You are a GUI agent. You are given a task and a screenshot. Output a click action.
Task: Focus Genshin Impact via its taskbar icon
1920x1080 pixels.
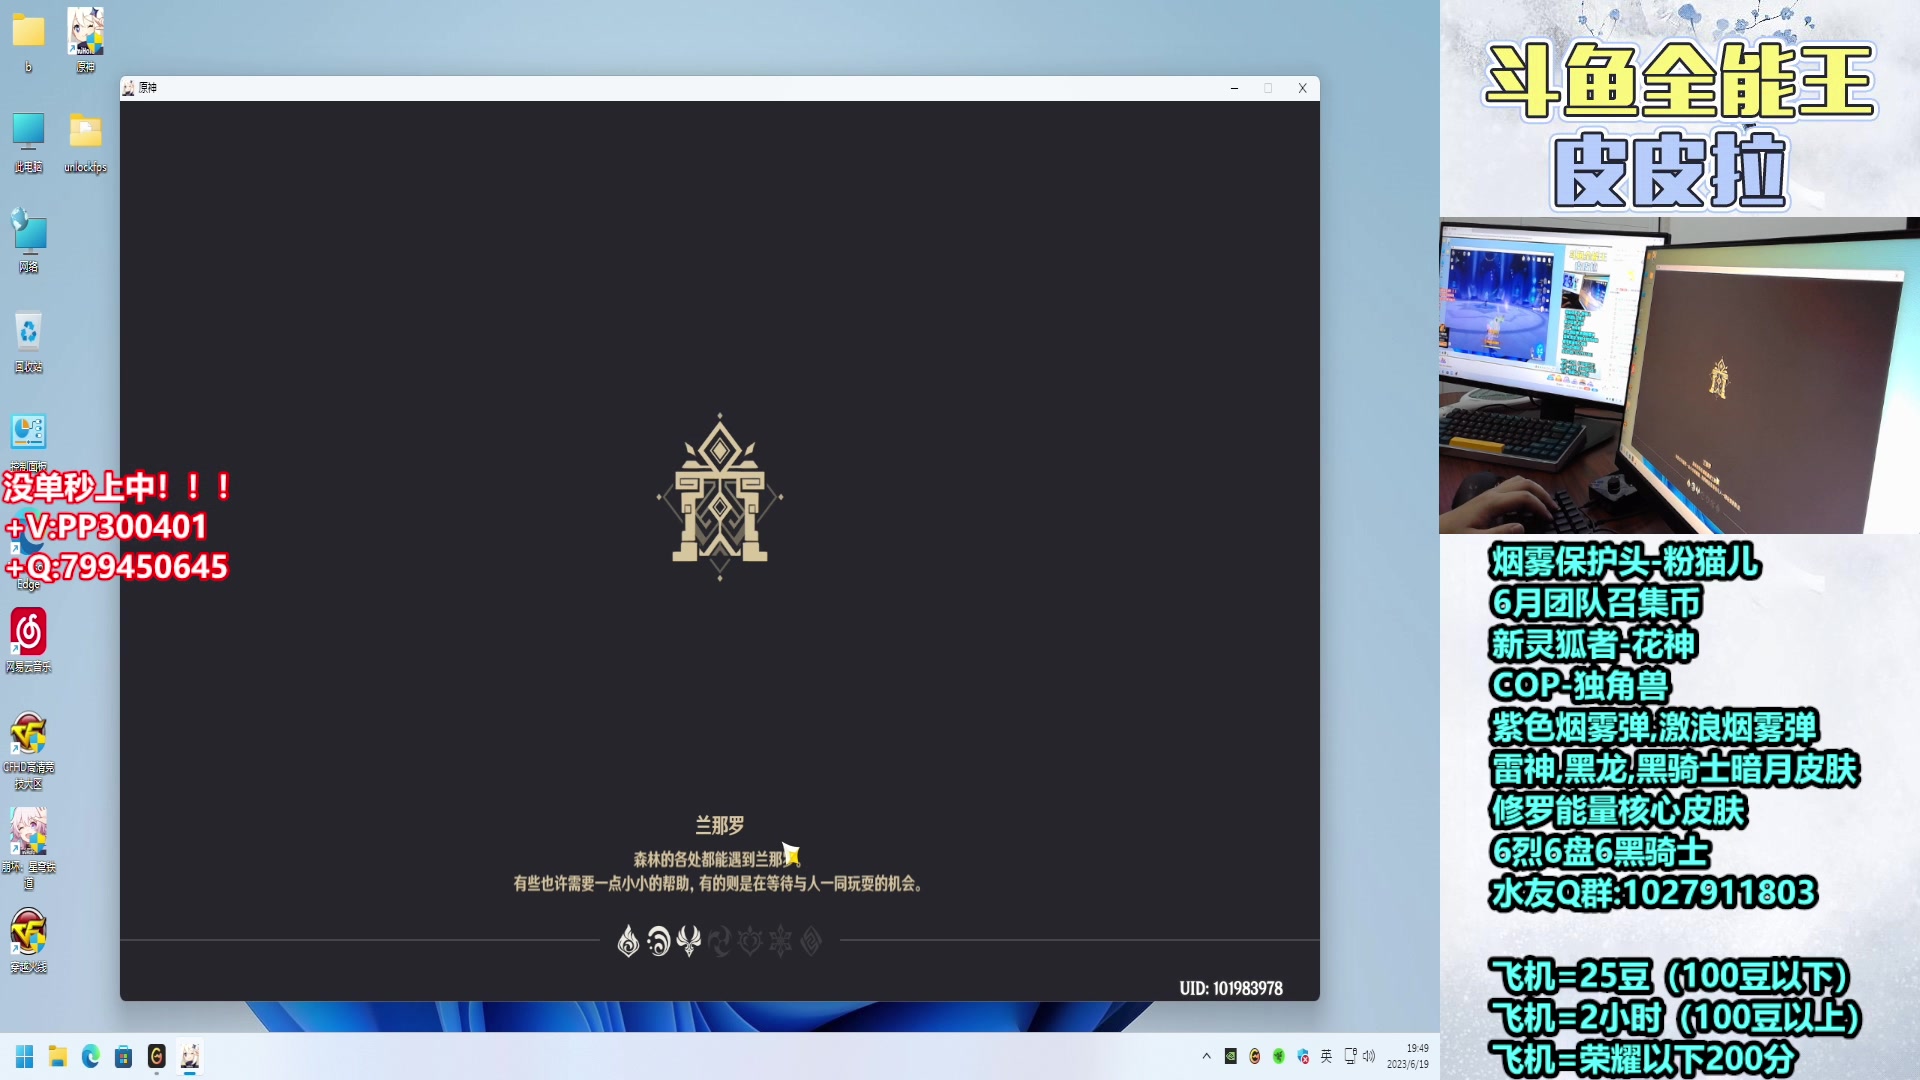click(x=188, y=1057)
